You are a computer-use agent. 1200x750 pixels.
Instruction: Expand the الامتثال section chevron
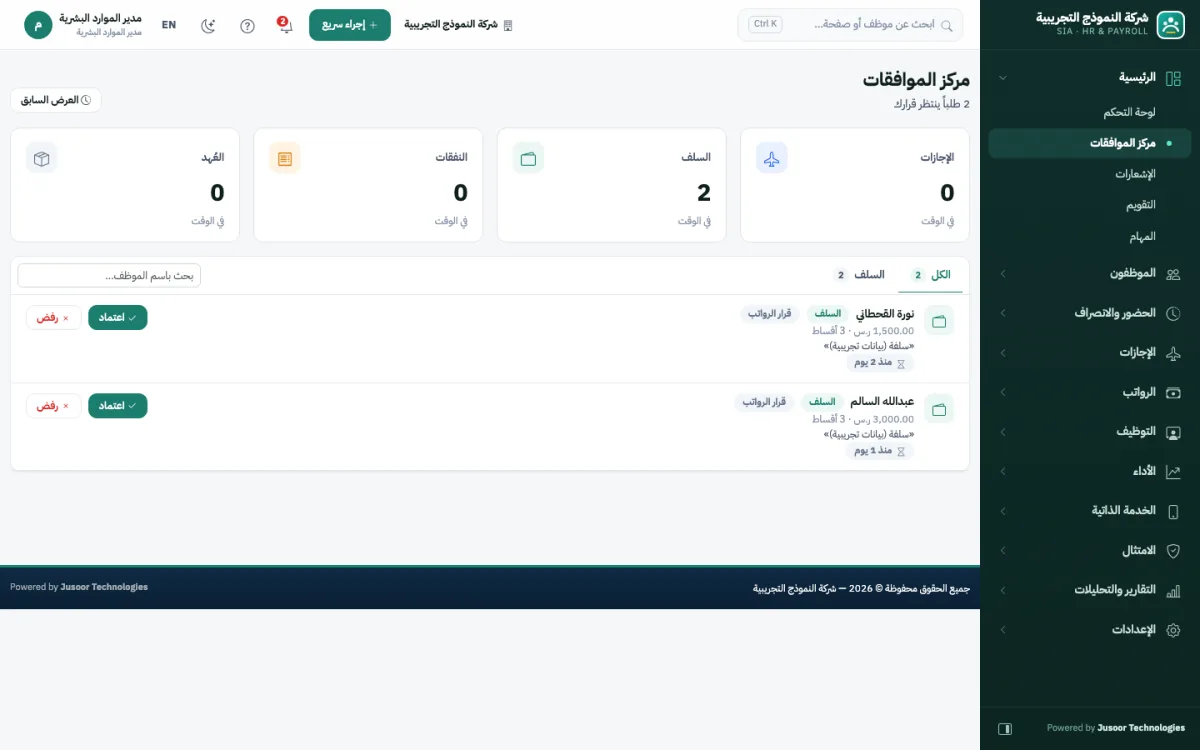tap(1003, 550)
